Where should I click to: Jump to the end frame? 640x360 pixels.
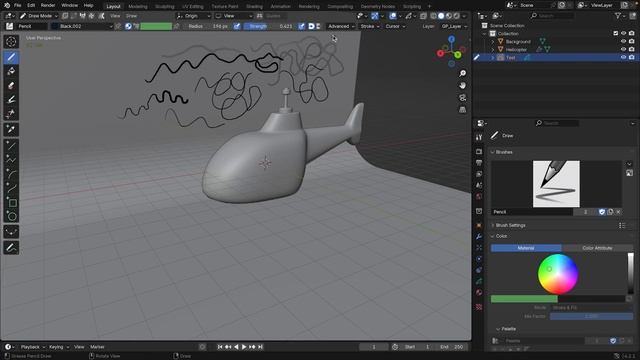(260, 347)
